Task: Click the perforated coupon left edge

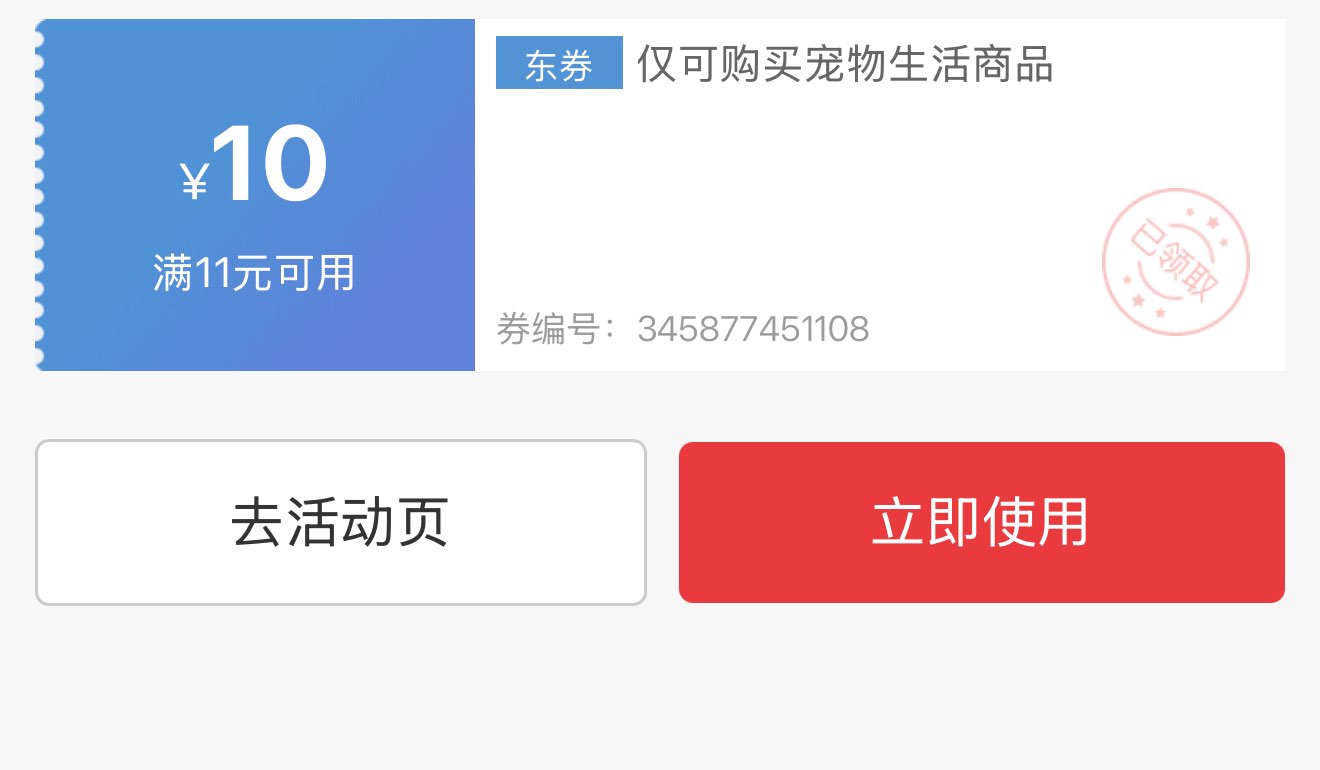Action: coord(40,195)
